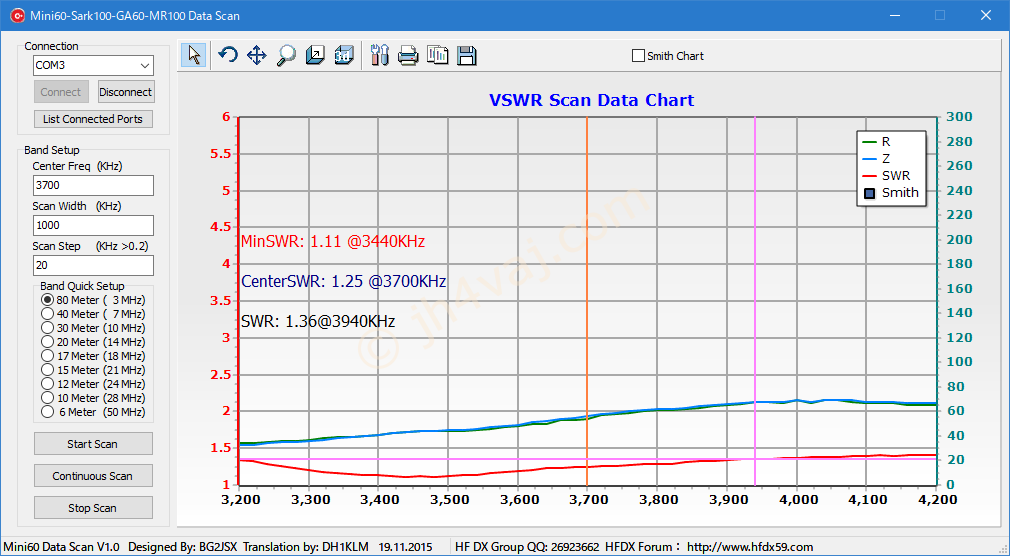
Task: Click the copy chart icon
Action: click(437, 55)
